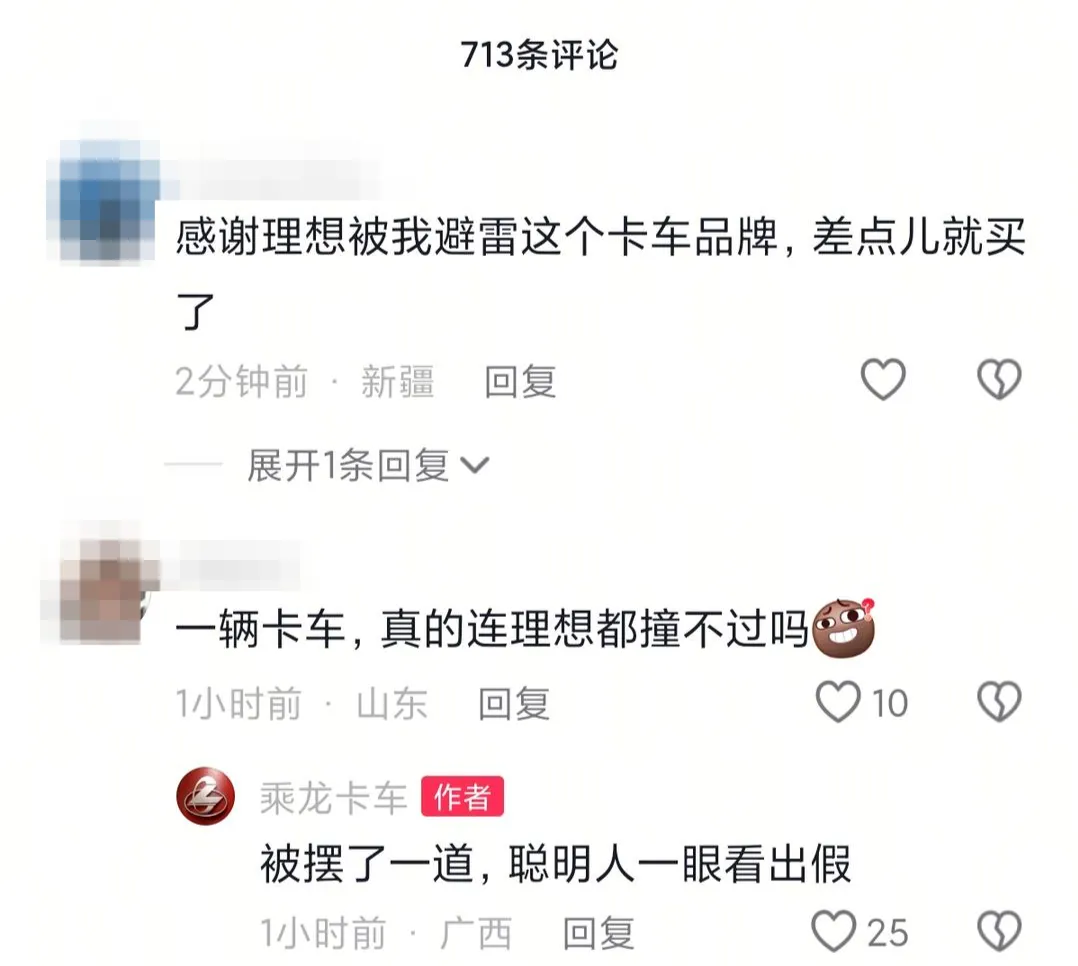Open comment text 一辆卡车，真的连理想都撞不过吗

pyautogui.click(x=492, y=628)
